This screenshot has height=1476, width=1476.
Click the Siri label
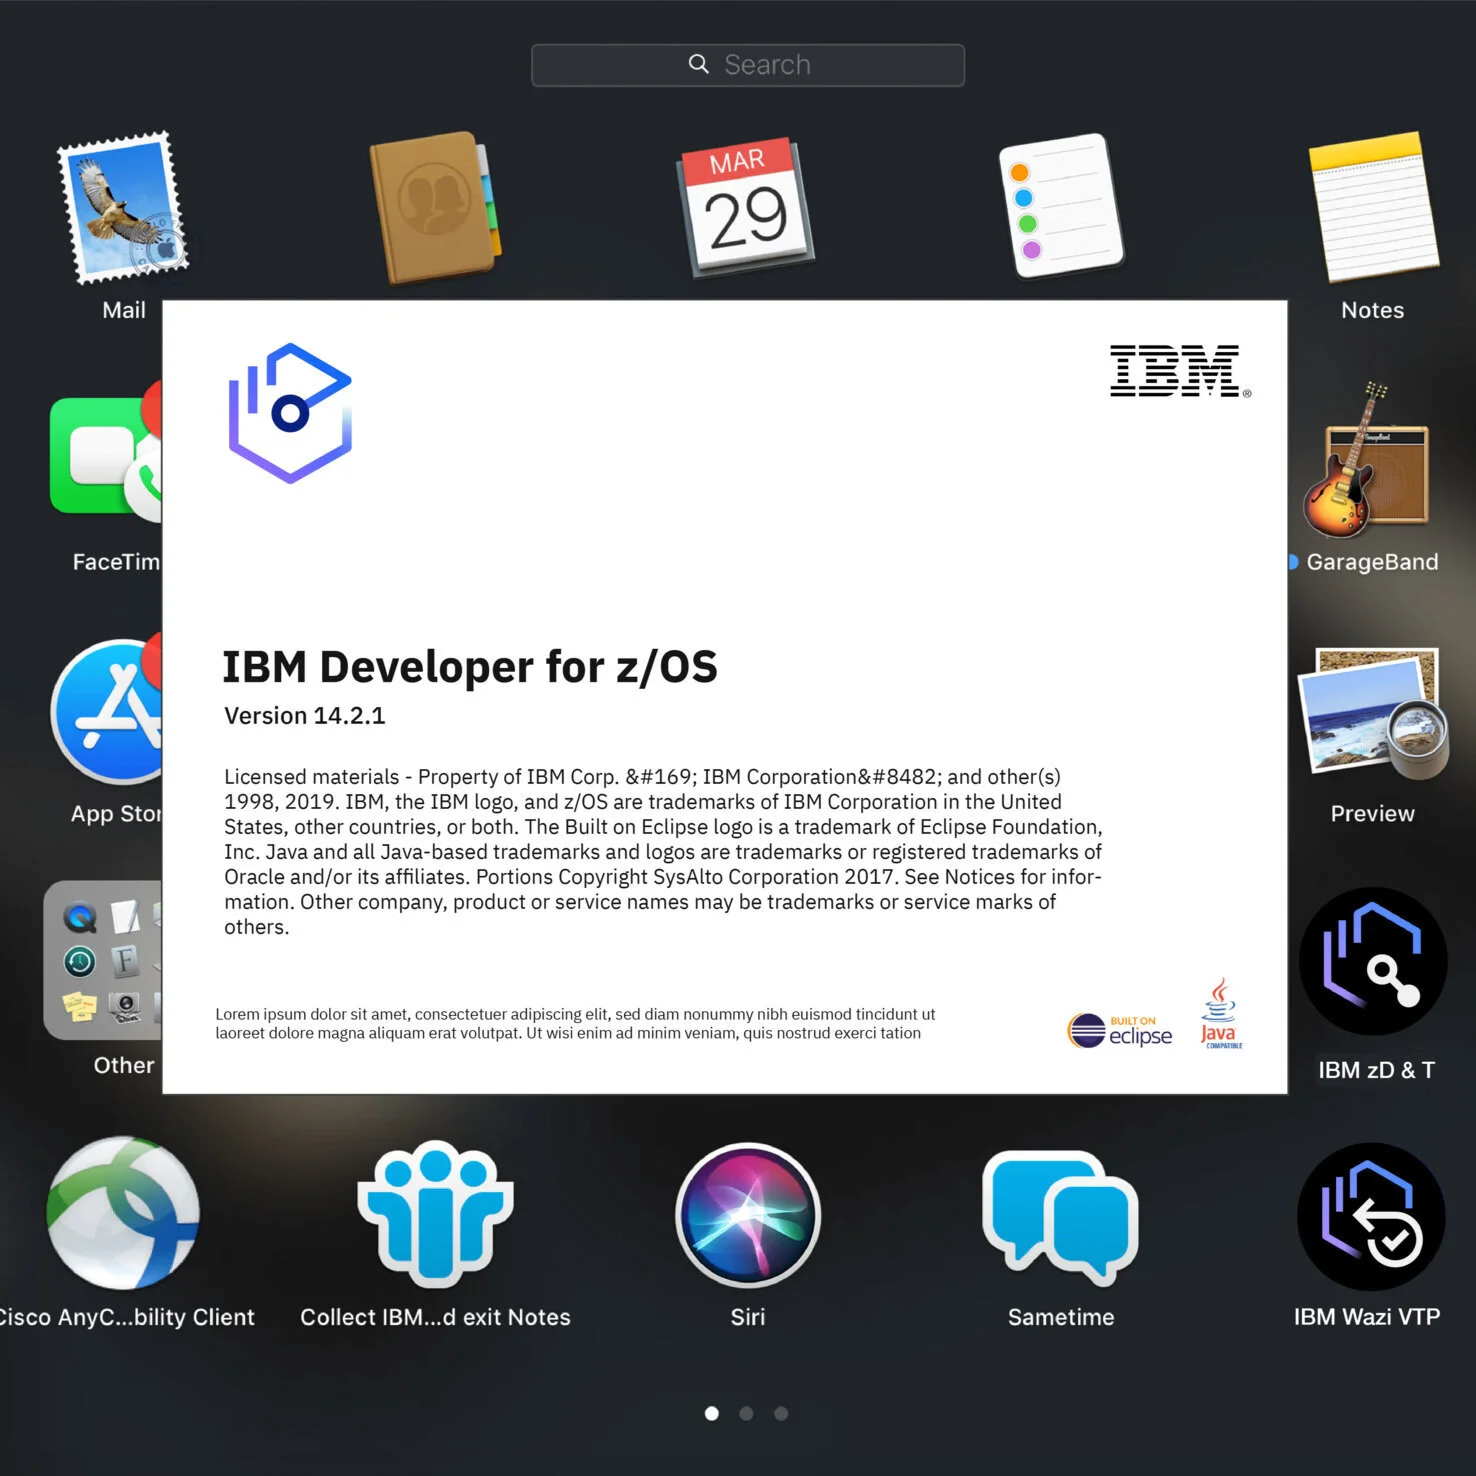[748, 1317]
